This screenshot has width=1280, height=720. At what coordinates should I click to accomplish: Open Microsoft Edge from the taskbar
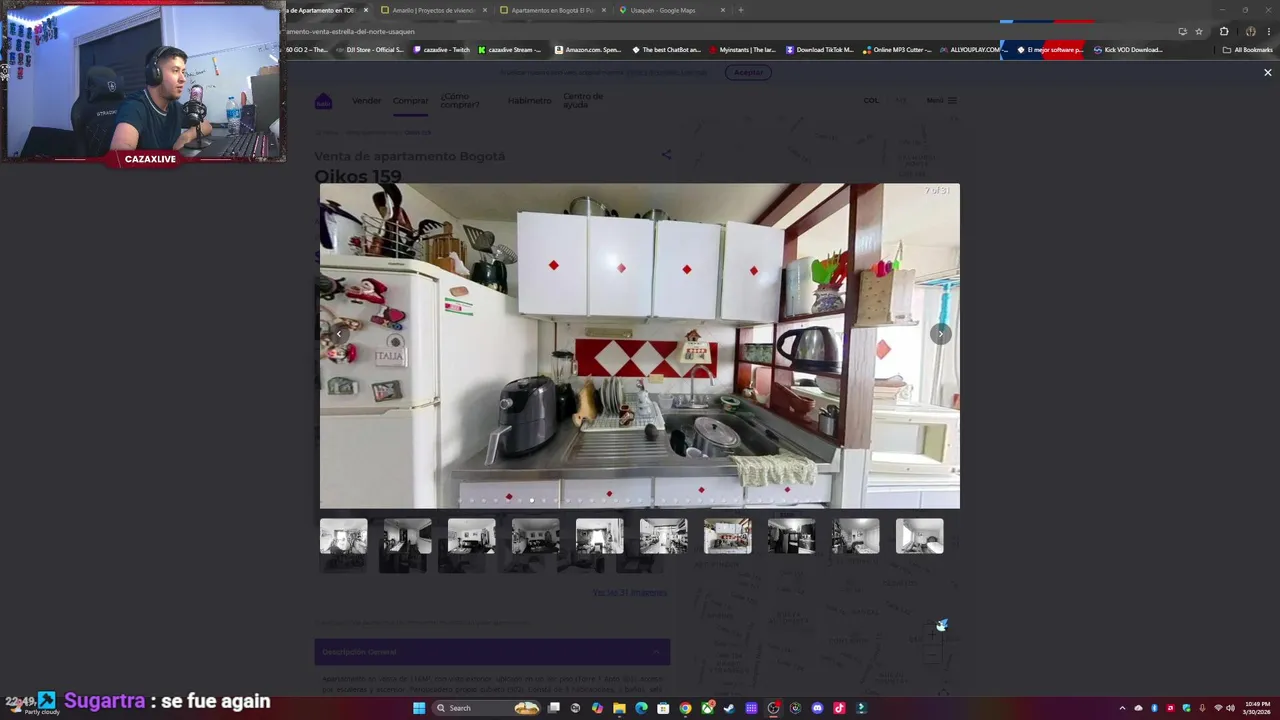641,708
